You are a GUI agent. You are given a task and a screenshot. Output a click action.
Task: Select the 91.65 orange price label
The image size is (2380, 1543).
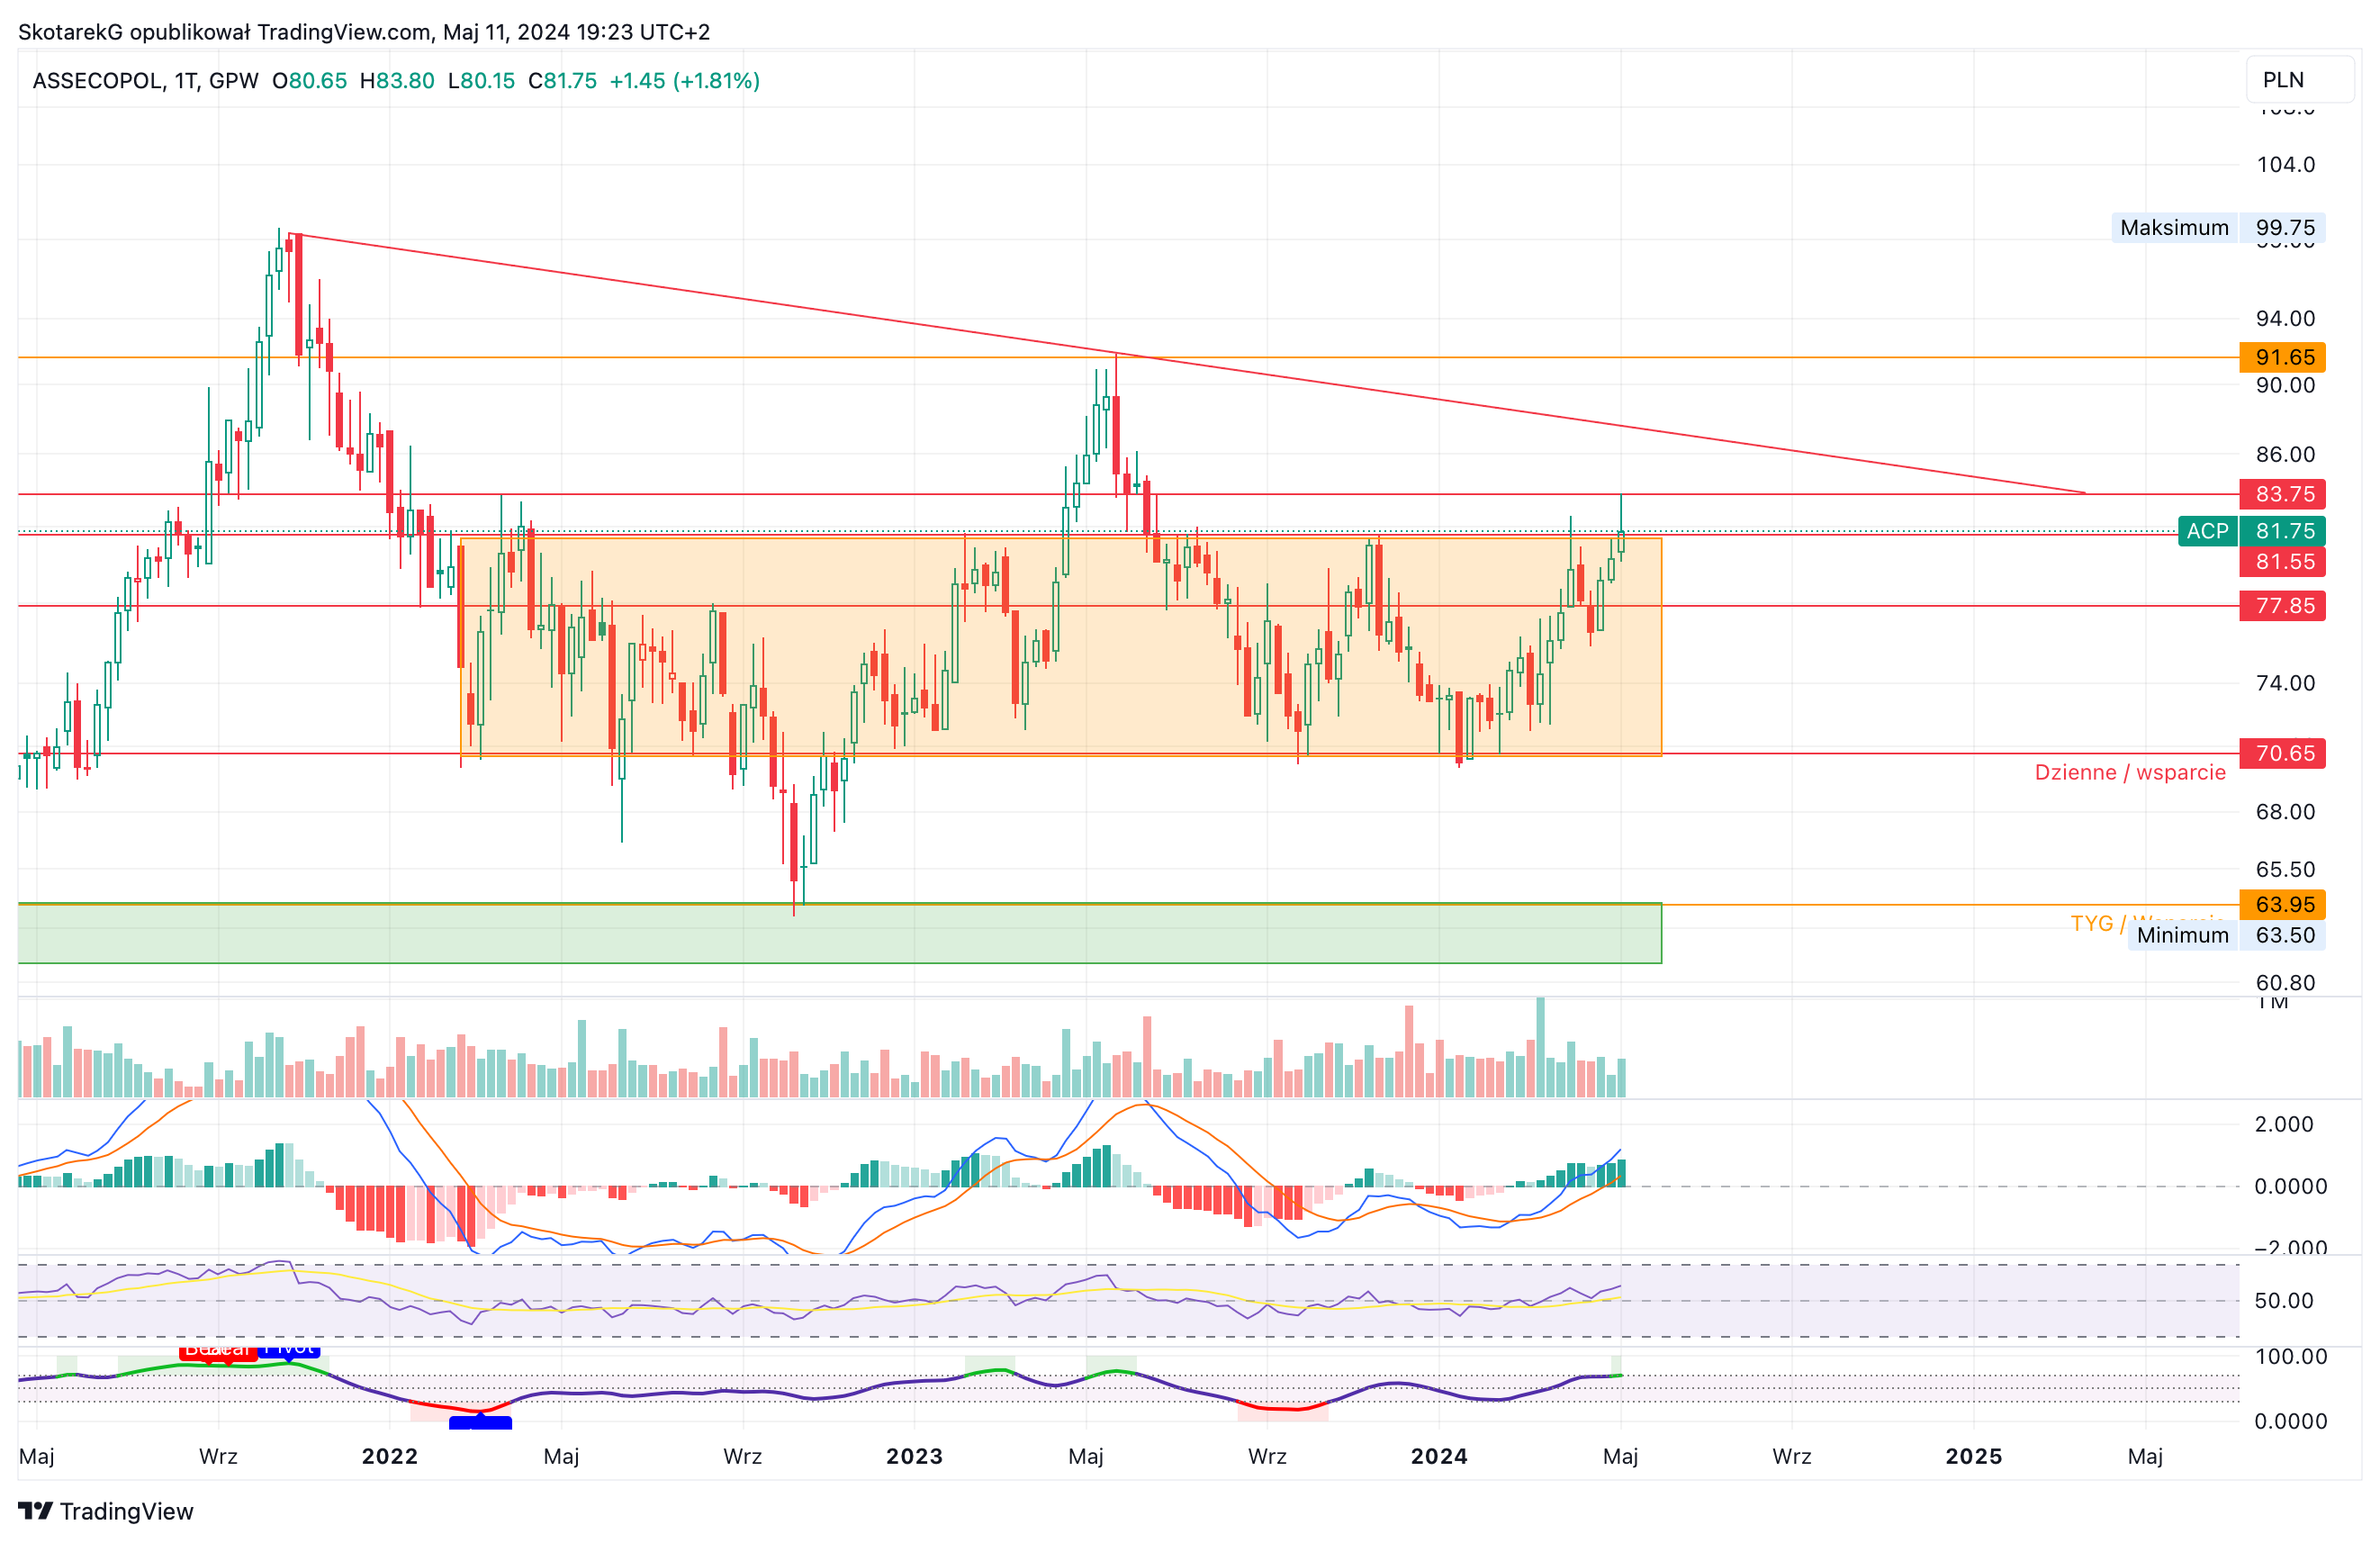point(2284,357)
